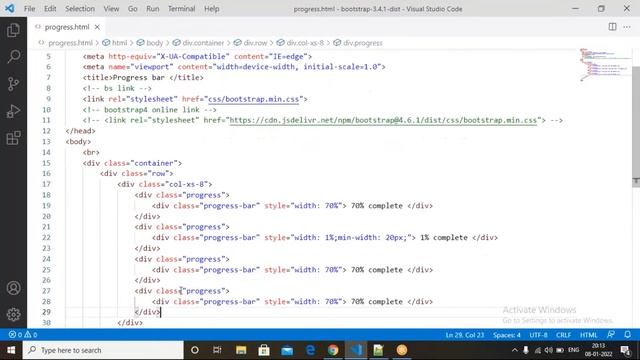Open the Accounts menu icon
640x360 pixels.
pos(13,288)
